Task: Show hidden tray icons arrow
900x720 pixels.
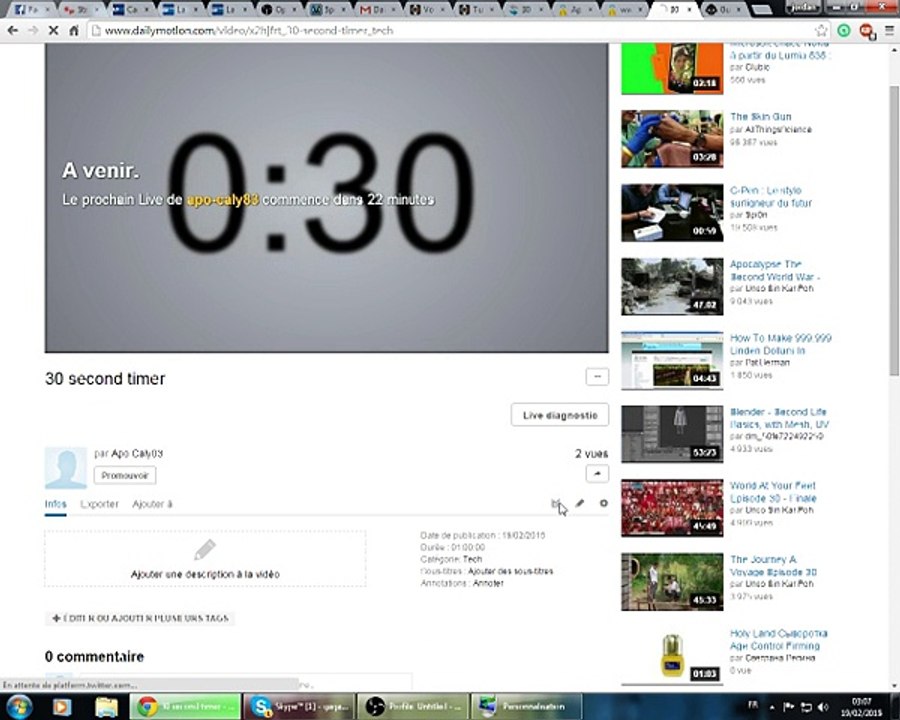Action: 771,707
